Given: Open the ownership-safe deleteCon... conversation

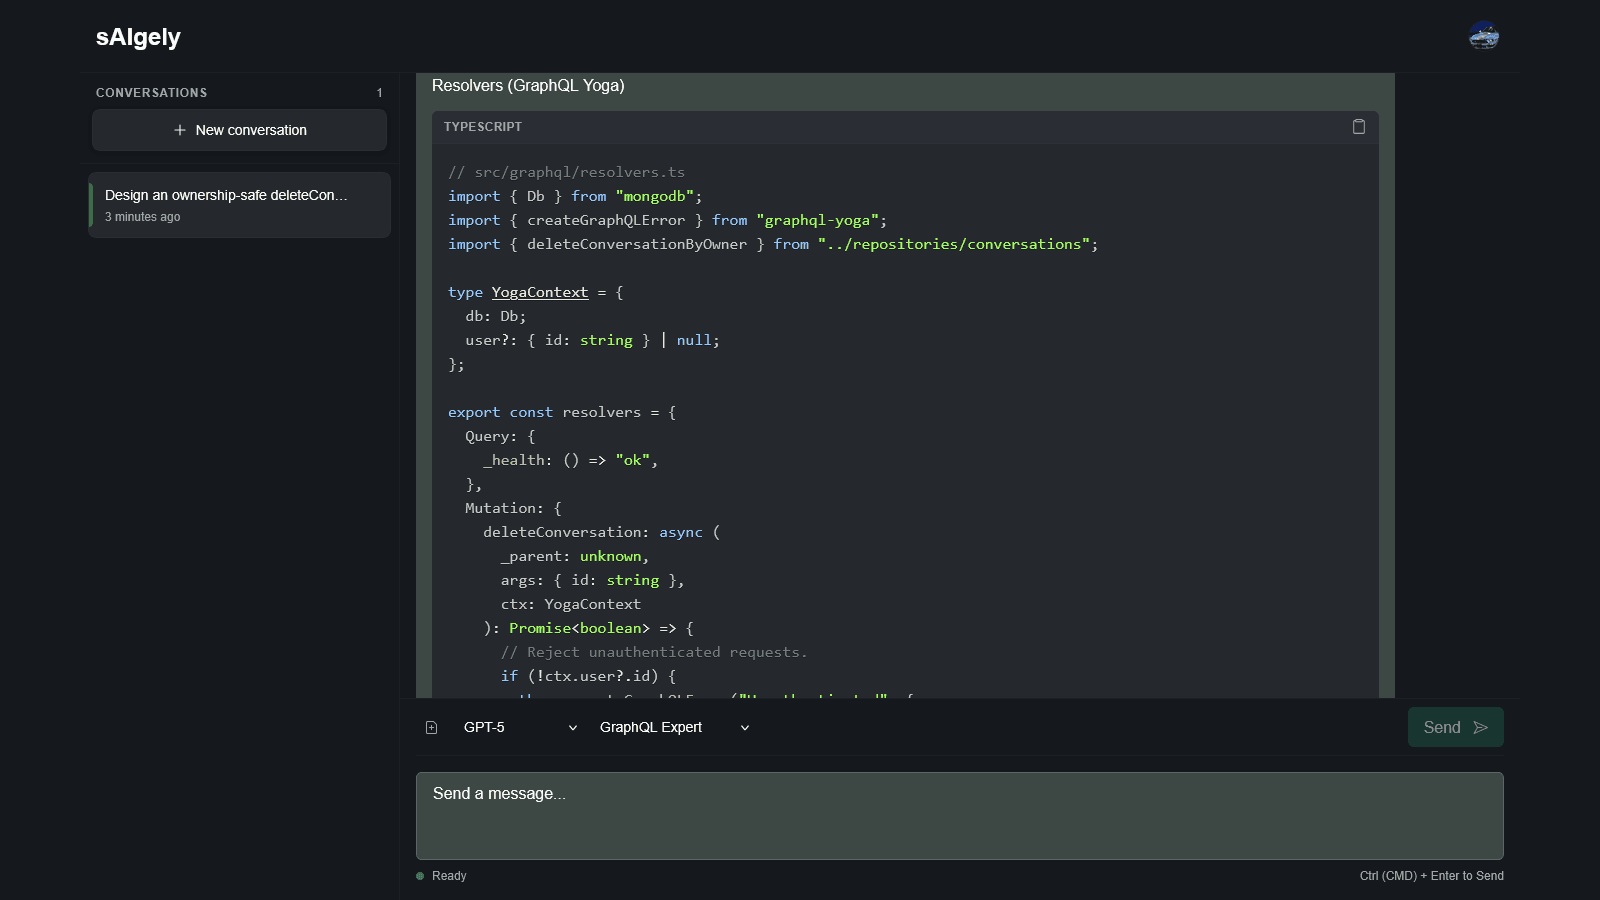Looking at the screenshot, I should click(240, 205).
